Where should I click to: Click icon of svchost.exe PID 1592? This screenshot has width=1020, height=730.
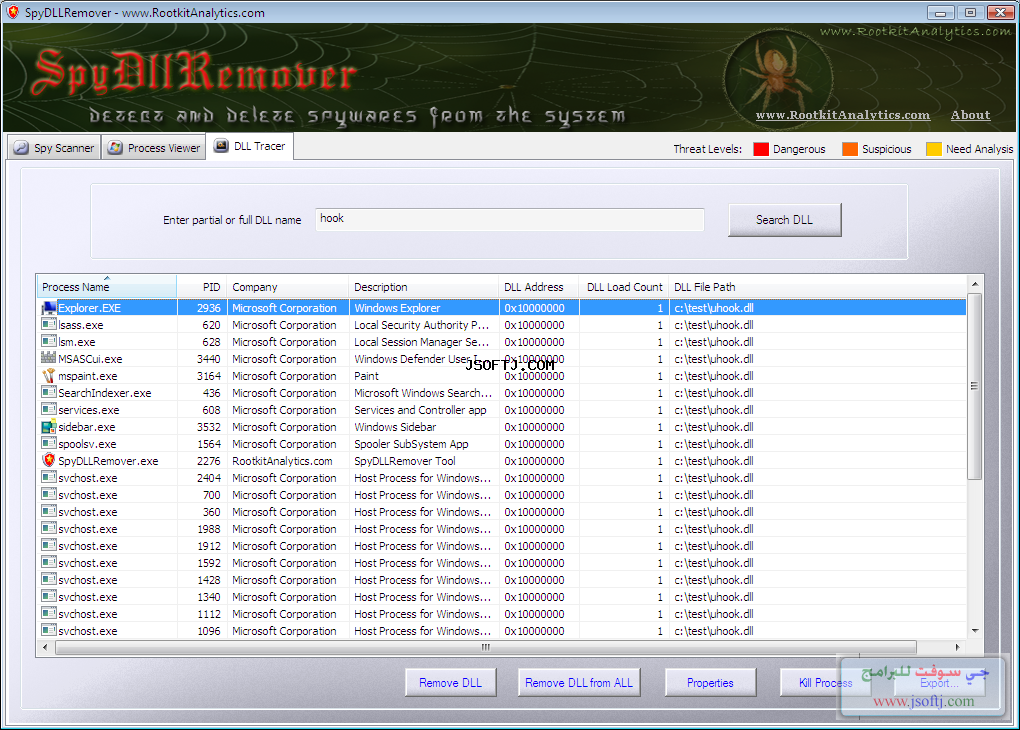(49, 562)
